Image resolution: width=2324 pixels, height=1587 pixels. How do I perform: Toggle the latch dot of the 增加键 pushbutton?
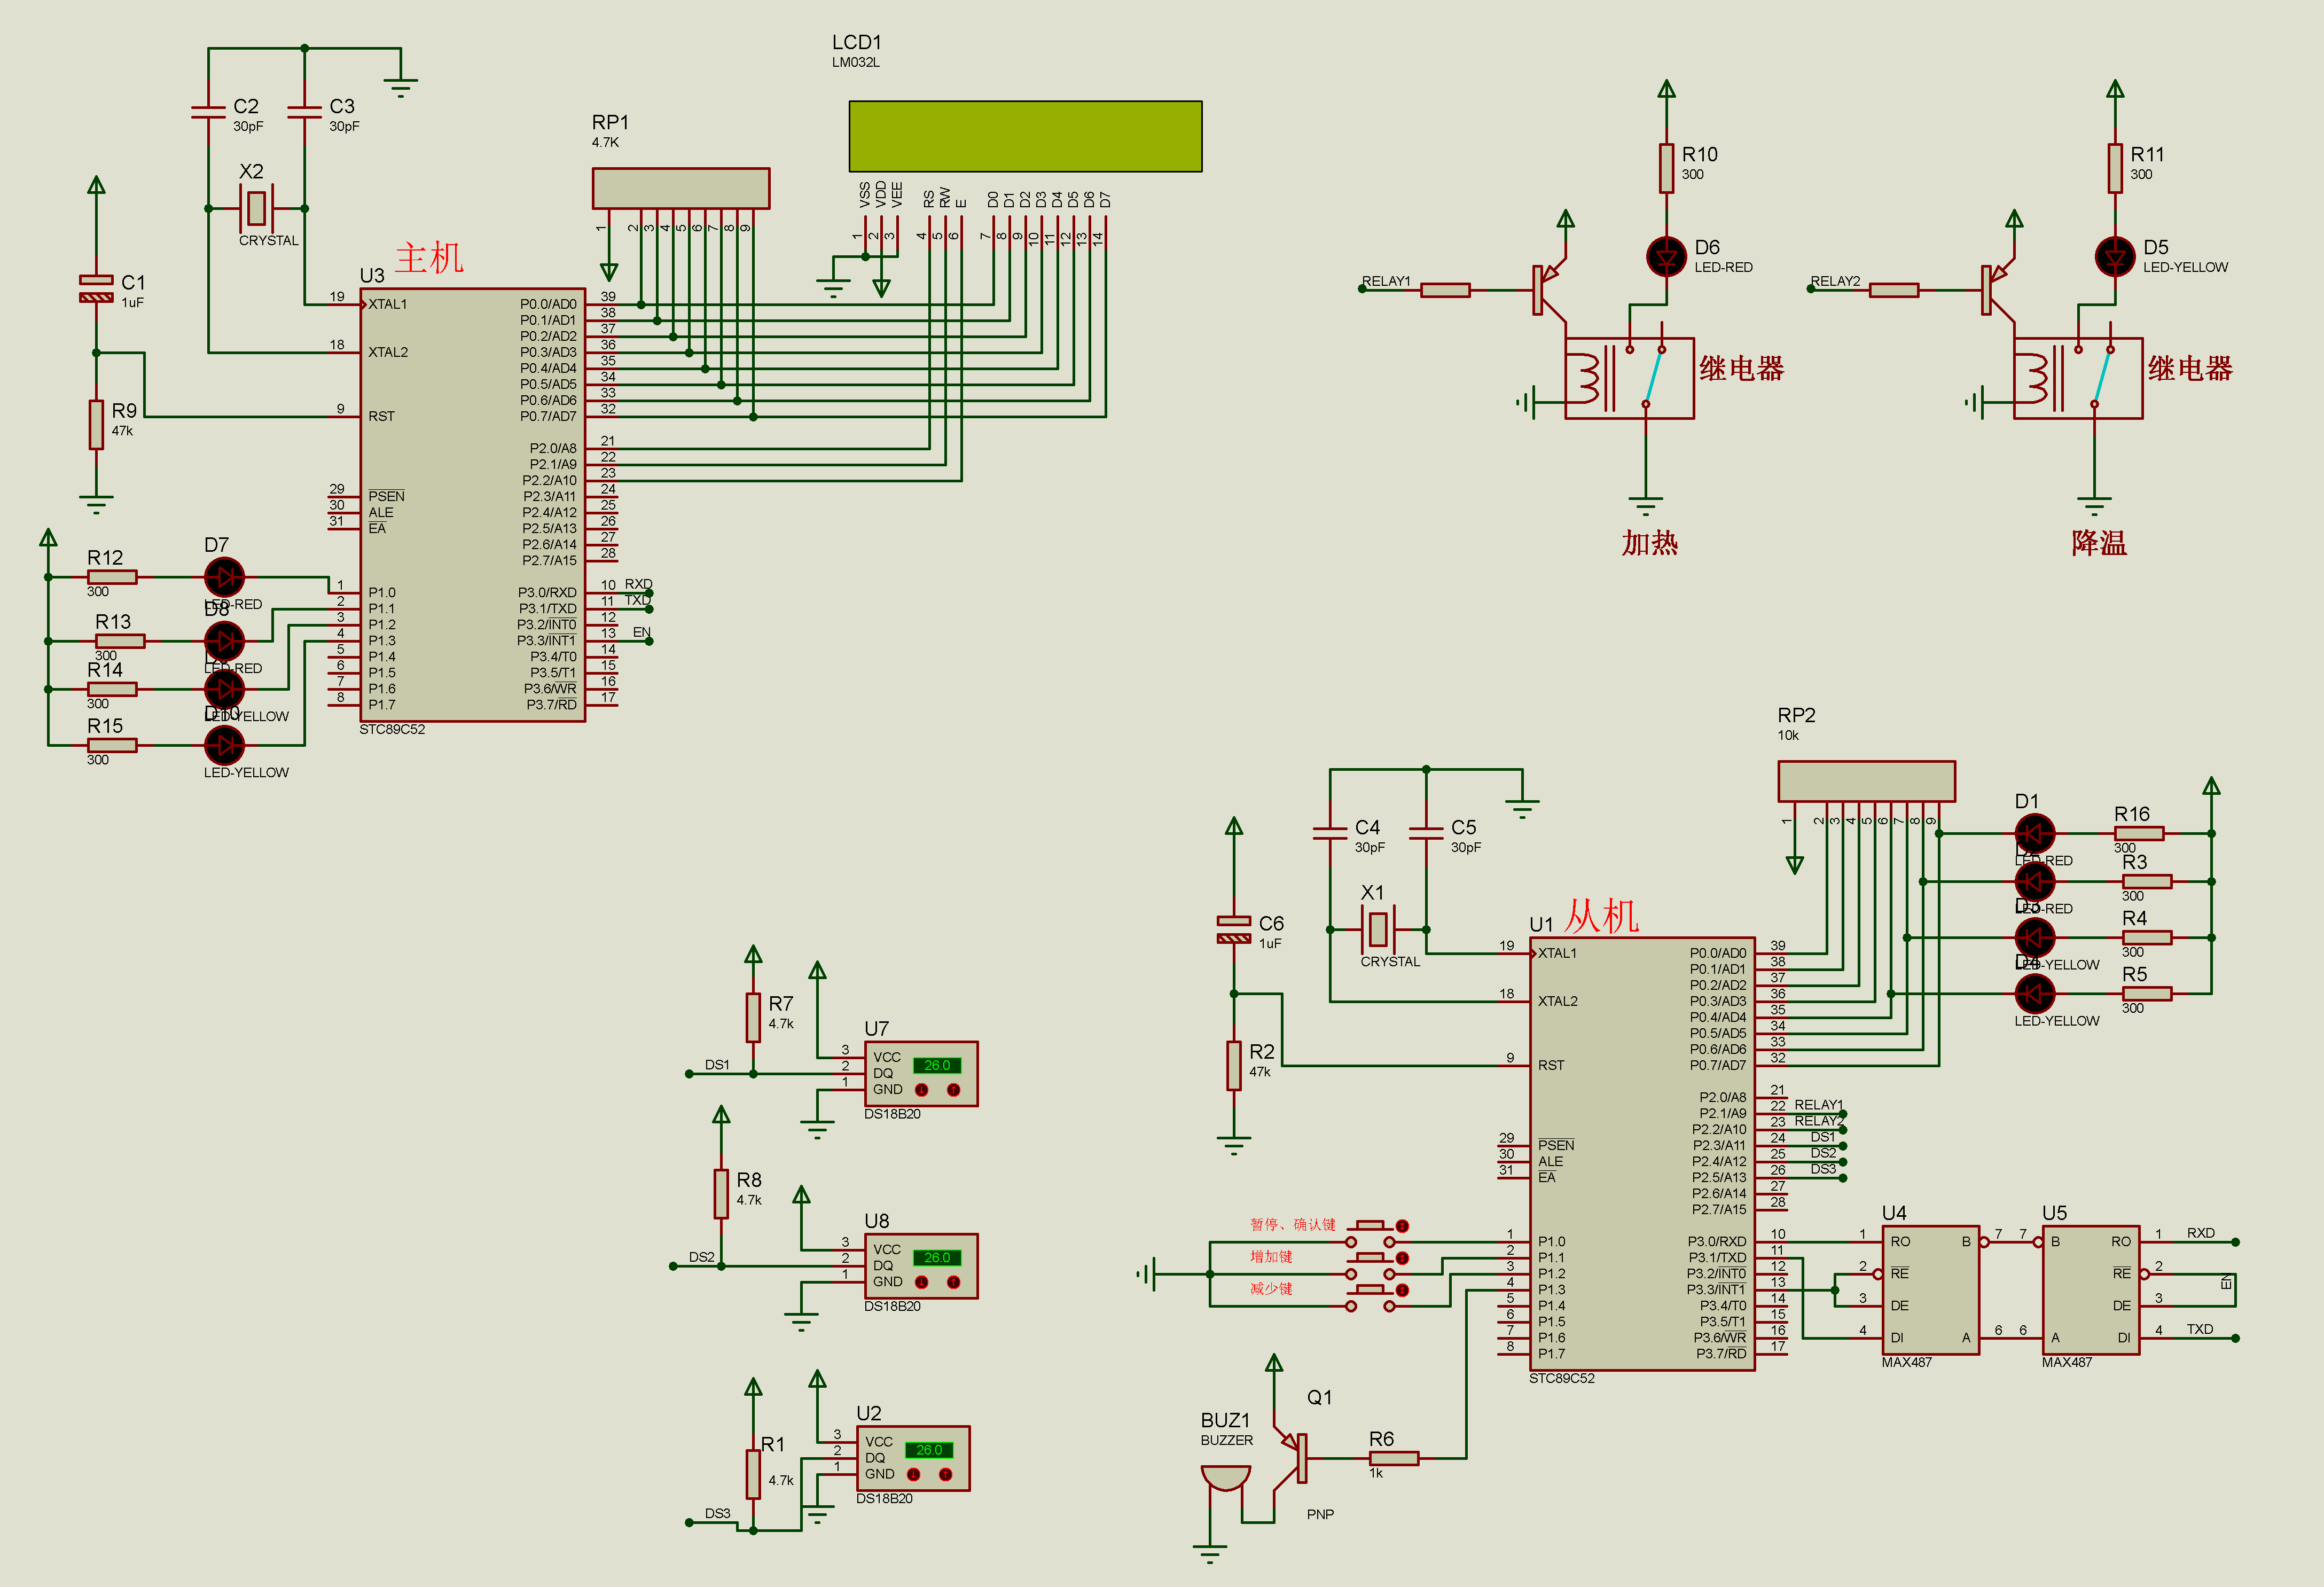[1402, 1258]
